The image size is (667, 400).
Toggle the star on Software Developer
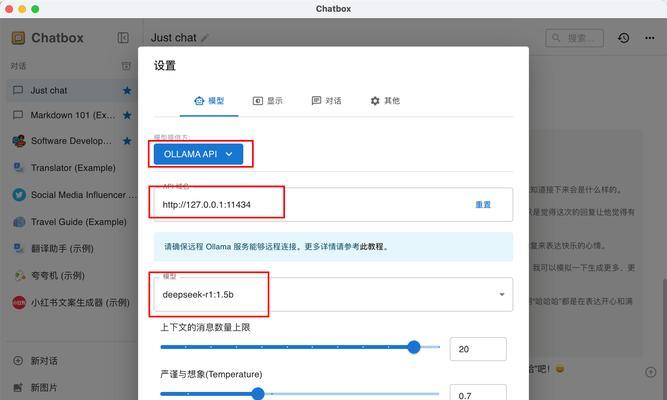coord(127,141)
